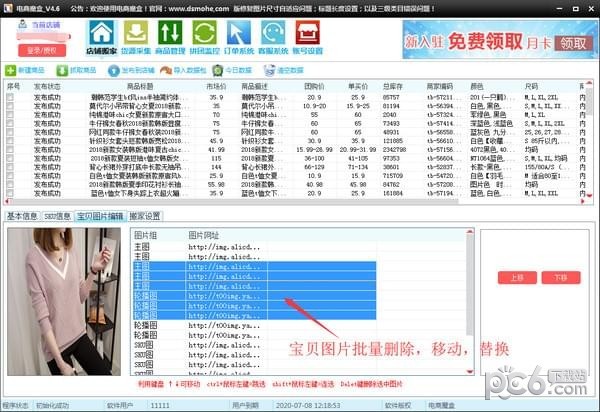Click the sweater product preview image

click(64, 301)
